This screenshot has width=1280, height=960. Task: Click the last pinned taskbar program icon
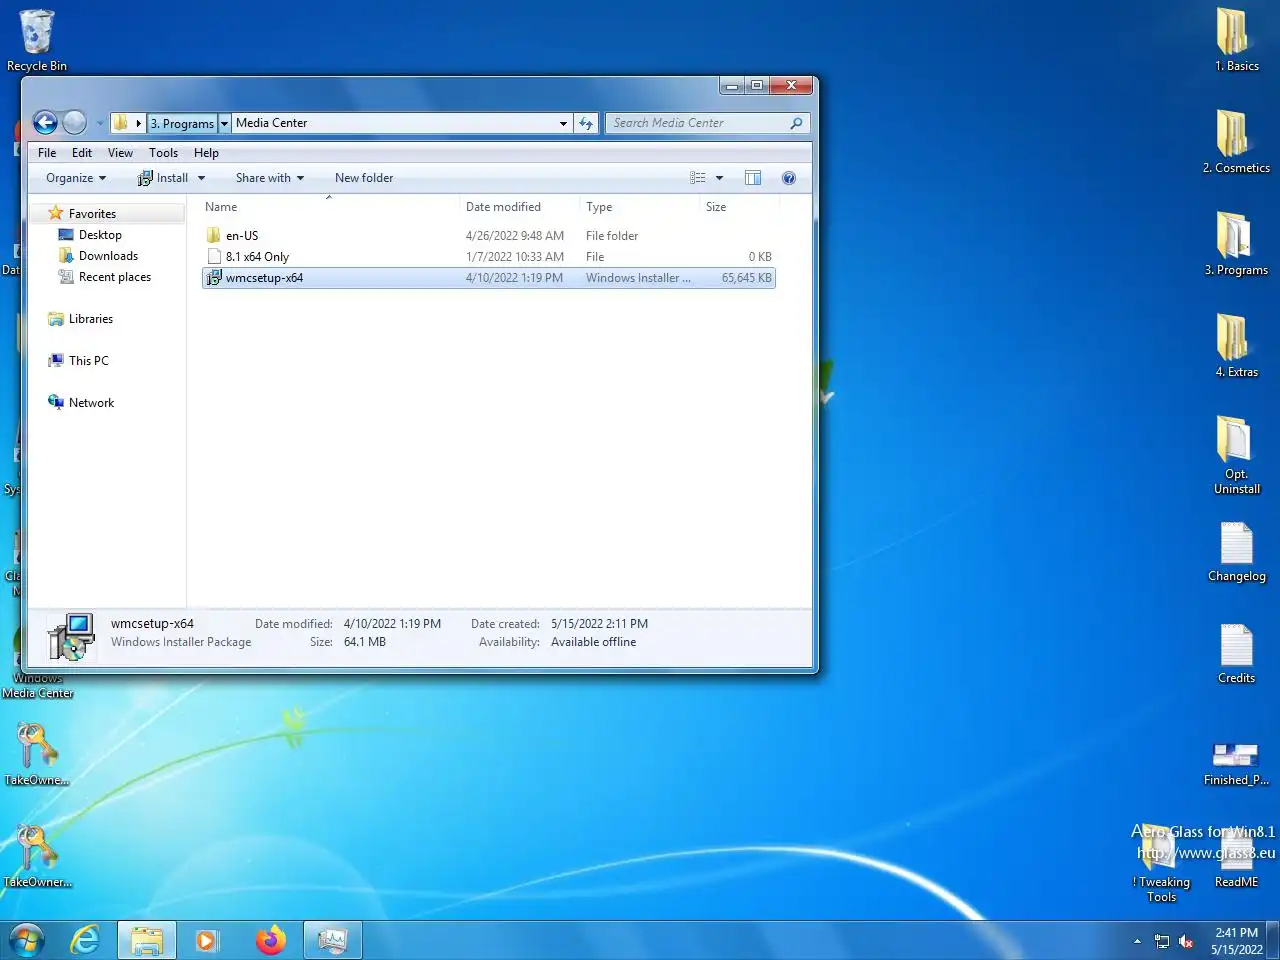[x=332, y=941]
